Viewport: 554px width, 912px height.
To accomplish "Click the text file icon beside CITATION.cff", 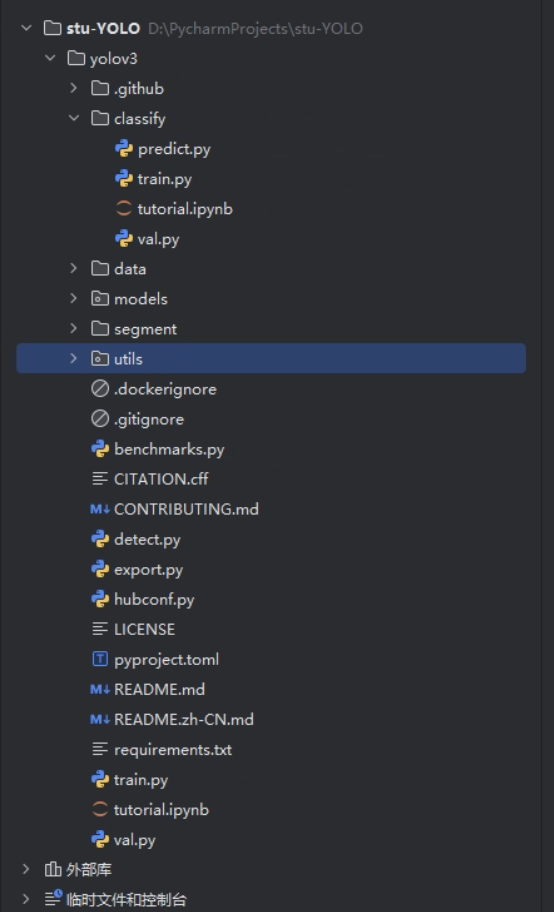I will [100, 479].
